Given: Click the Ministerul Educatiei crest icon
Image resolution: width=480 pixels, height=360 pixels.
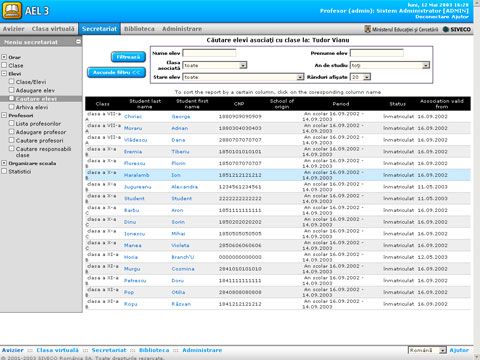Looking at the screenshot, I should [x=367, y=29].
